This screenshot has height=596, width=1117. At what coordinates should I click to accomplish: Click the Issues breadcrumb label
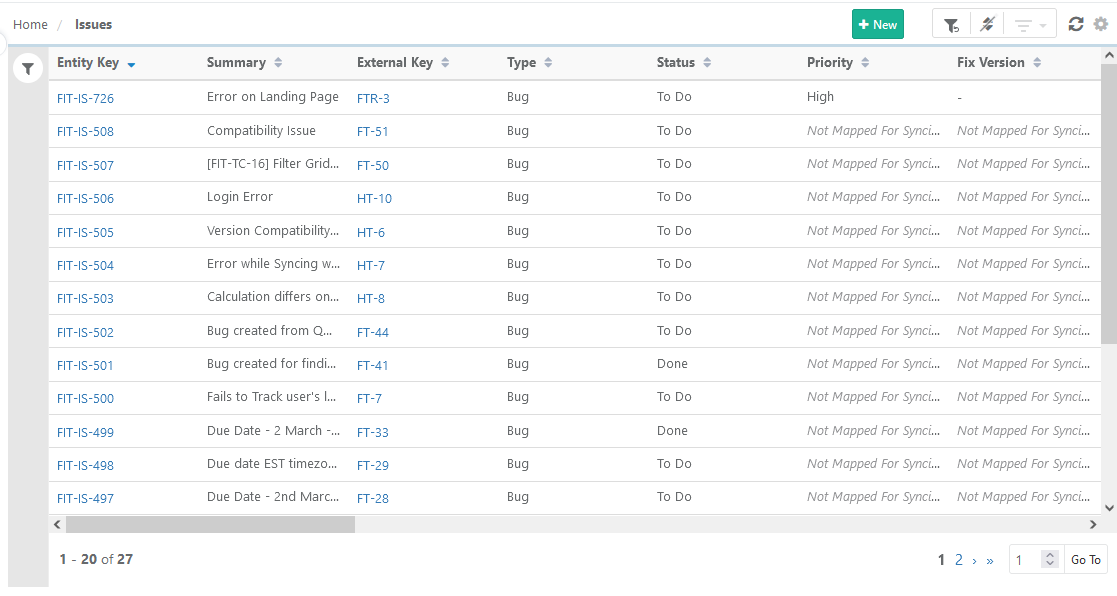93,24
